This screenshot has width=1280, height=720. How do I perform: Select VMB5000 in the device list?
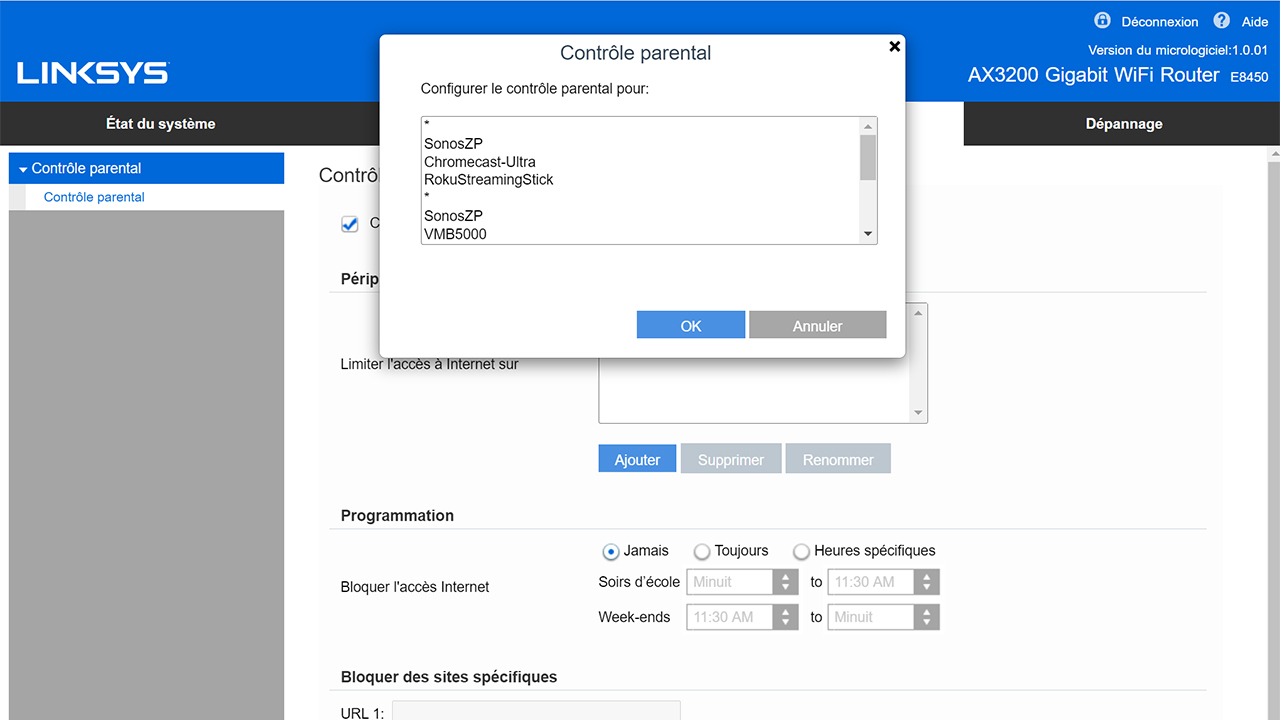coord(455,234)
